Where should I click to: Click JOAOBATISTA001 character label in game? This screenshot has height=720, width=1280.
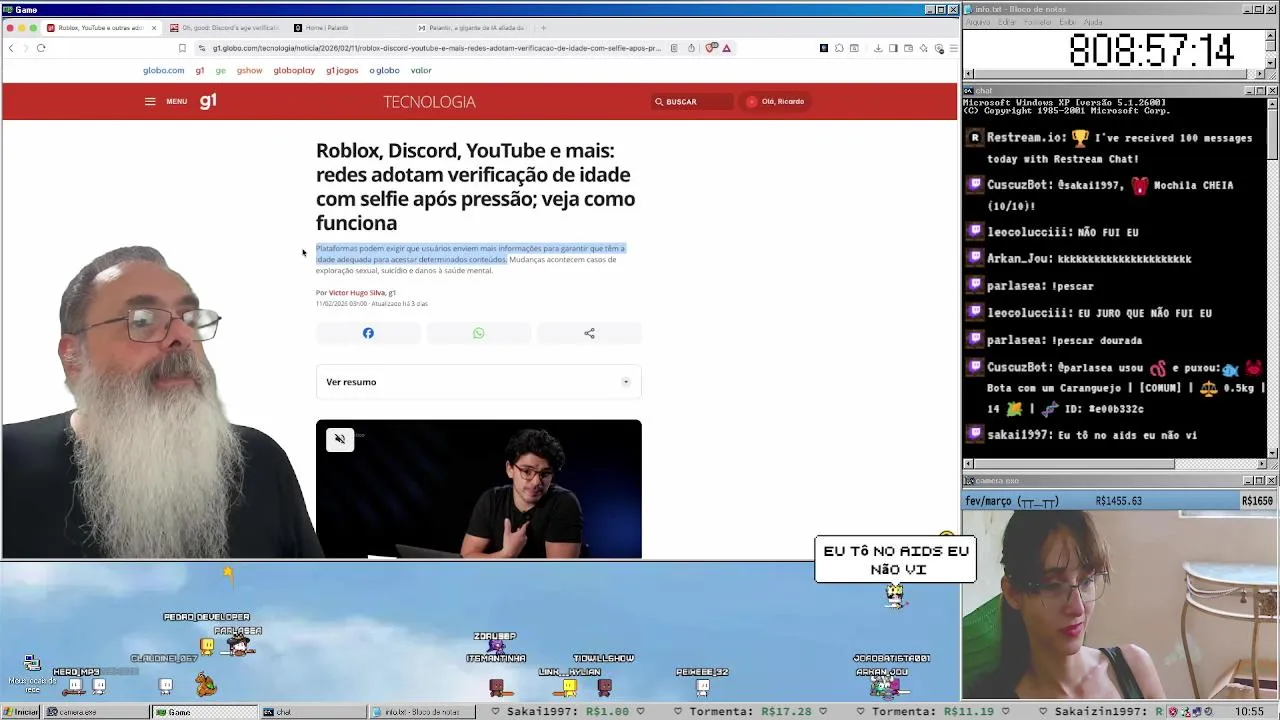pyautogui.click(x=892, y=658)
